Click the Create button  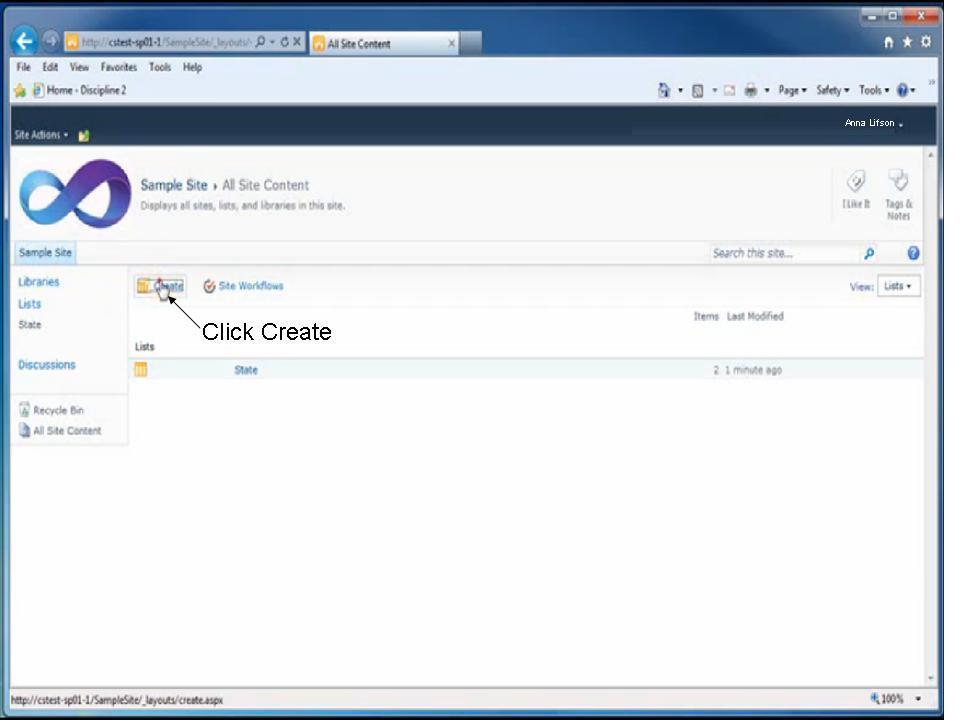pos(160,286)
